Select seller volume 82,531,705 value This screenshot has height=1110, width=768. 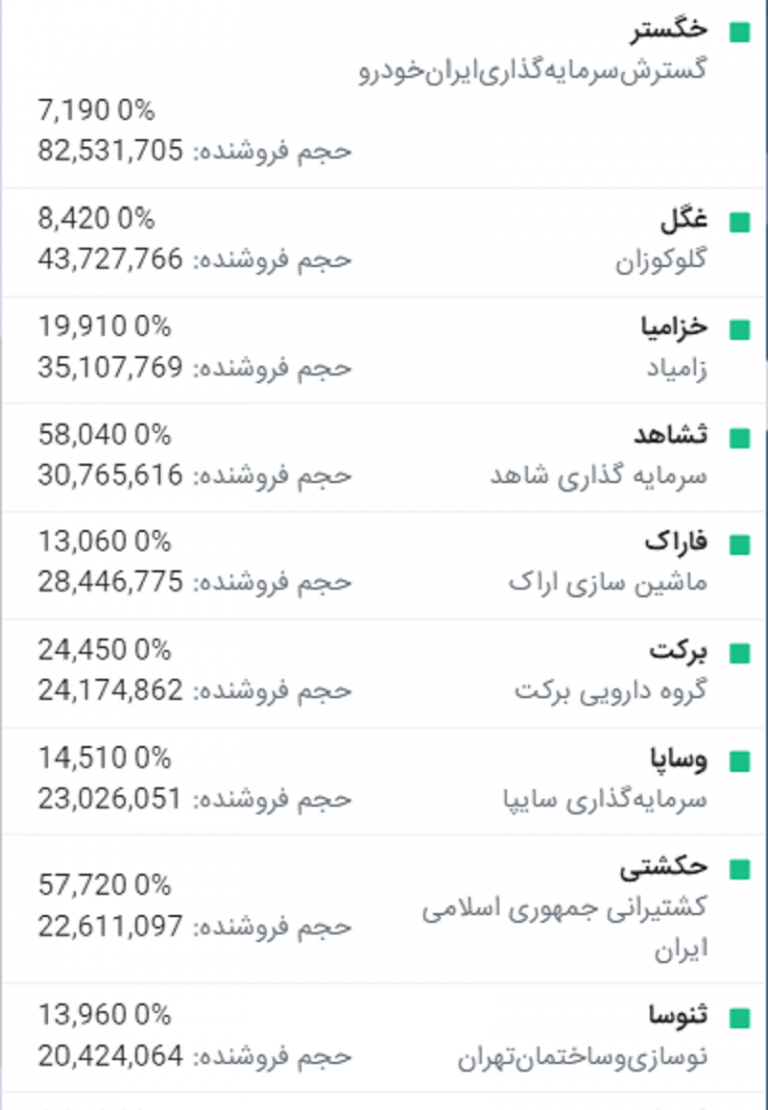click(x=110, y=151)
